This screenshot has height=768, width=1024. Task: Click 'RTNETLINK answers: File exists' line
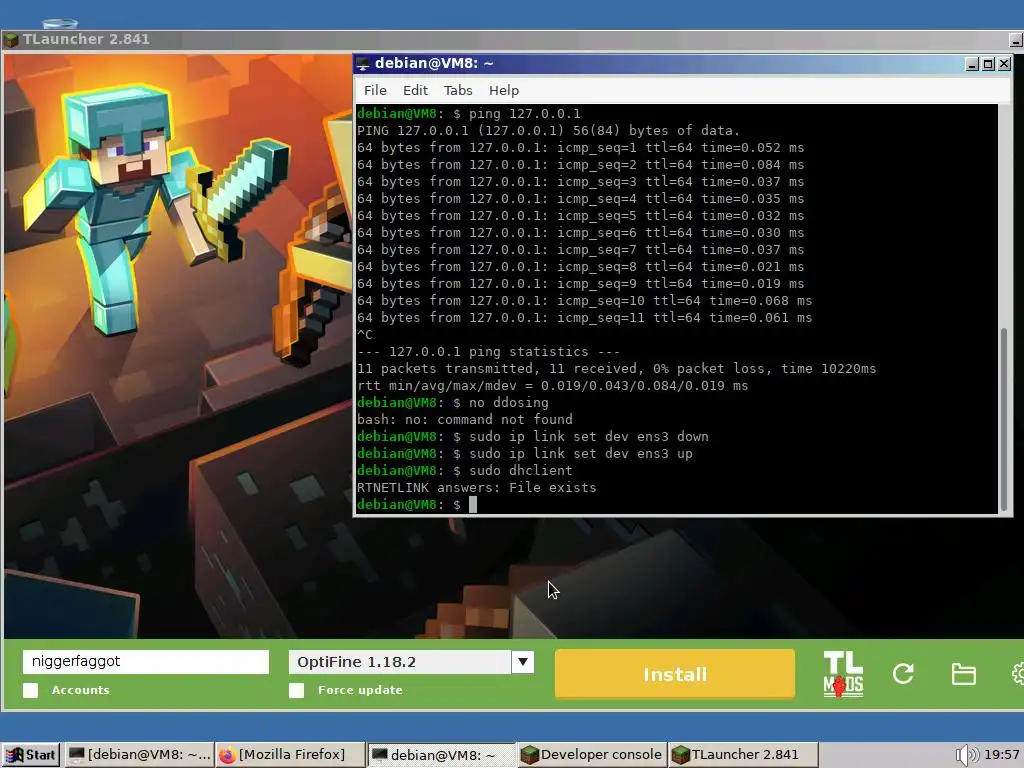pos(476,487)
